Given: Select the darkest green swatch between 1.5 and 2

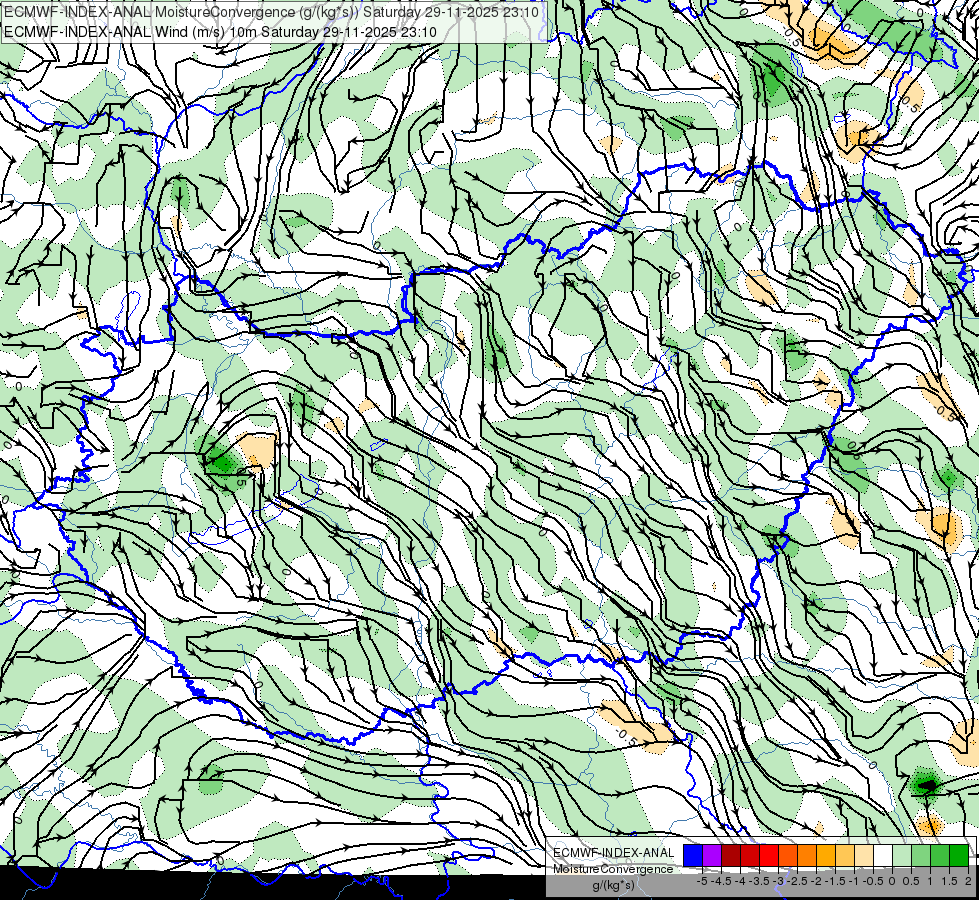Looking at the screenshot, I should coord(959,855).
